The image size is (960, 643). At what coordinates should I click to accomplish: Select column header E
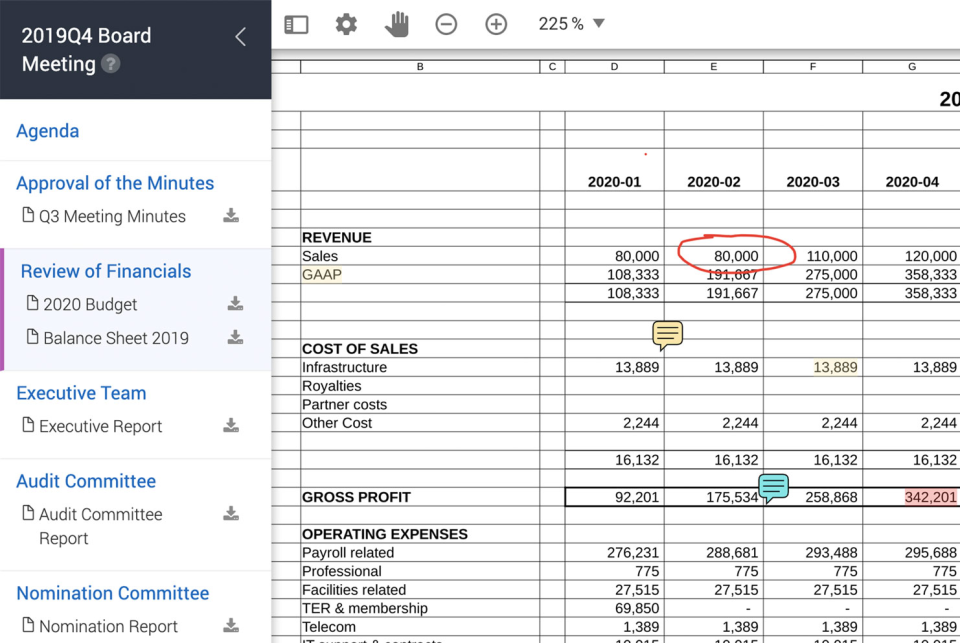(x=713, y=66)
